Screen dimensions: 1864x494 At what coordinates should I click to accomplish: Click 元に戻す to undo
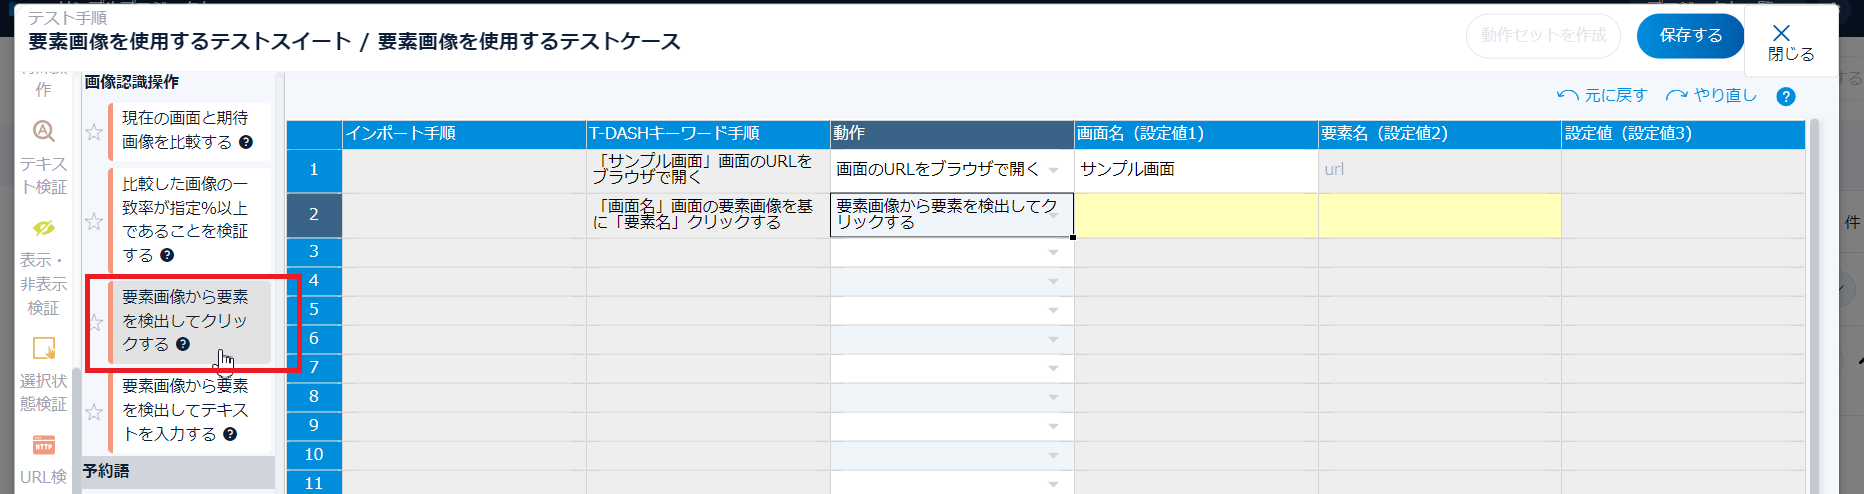click(x=1602, y=95)
